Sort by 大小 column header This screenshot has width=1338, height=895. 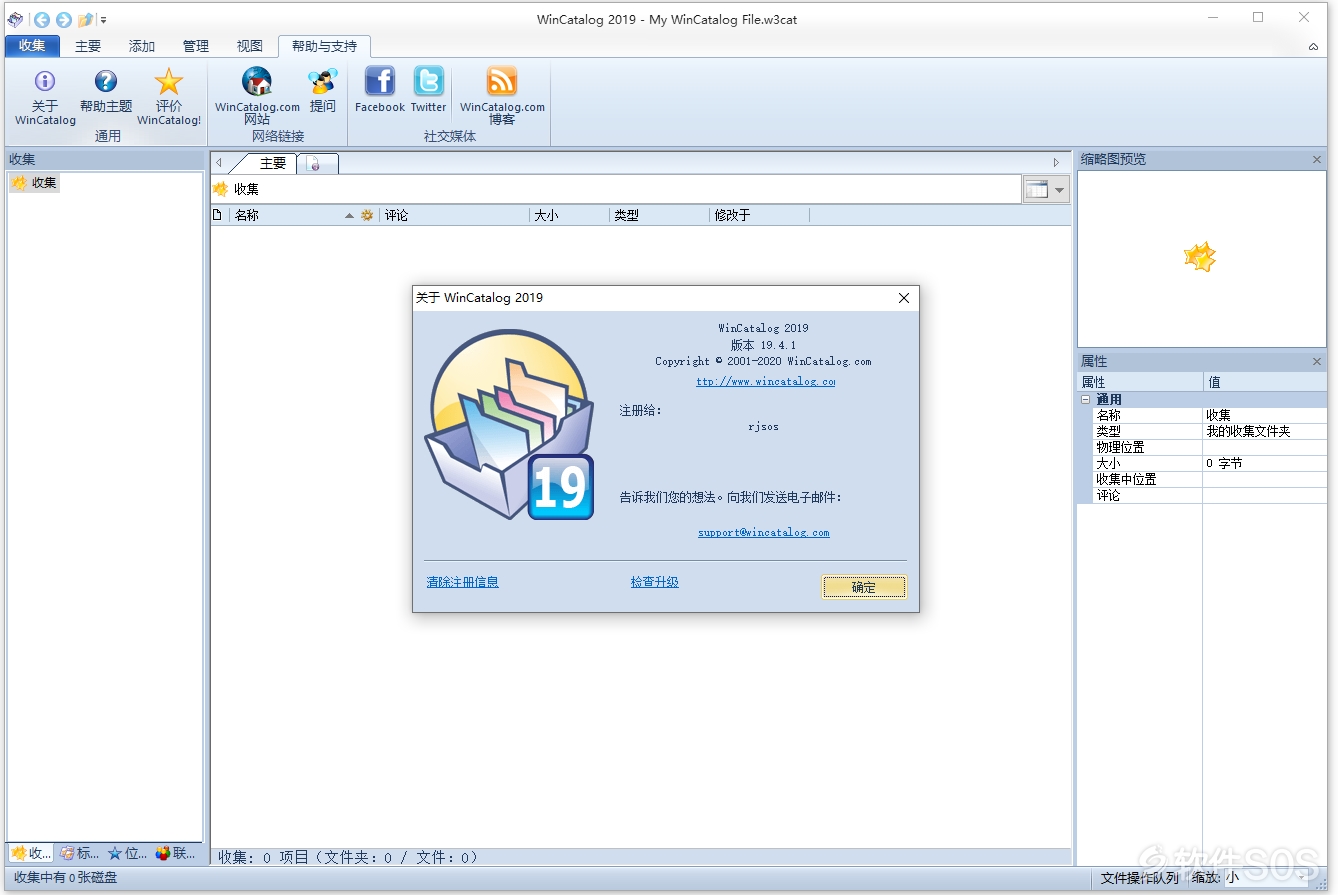tap(569, 215)
